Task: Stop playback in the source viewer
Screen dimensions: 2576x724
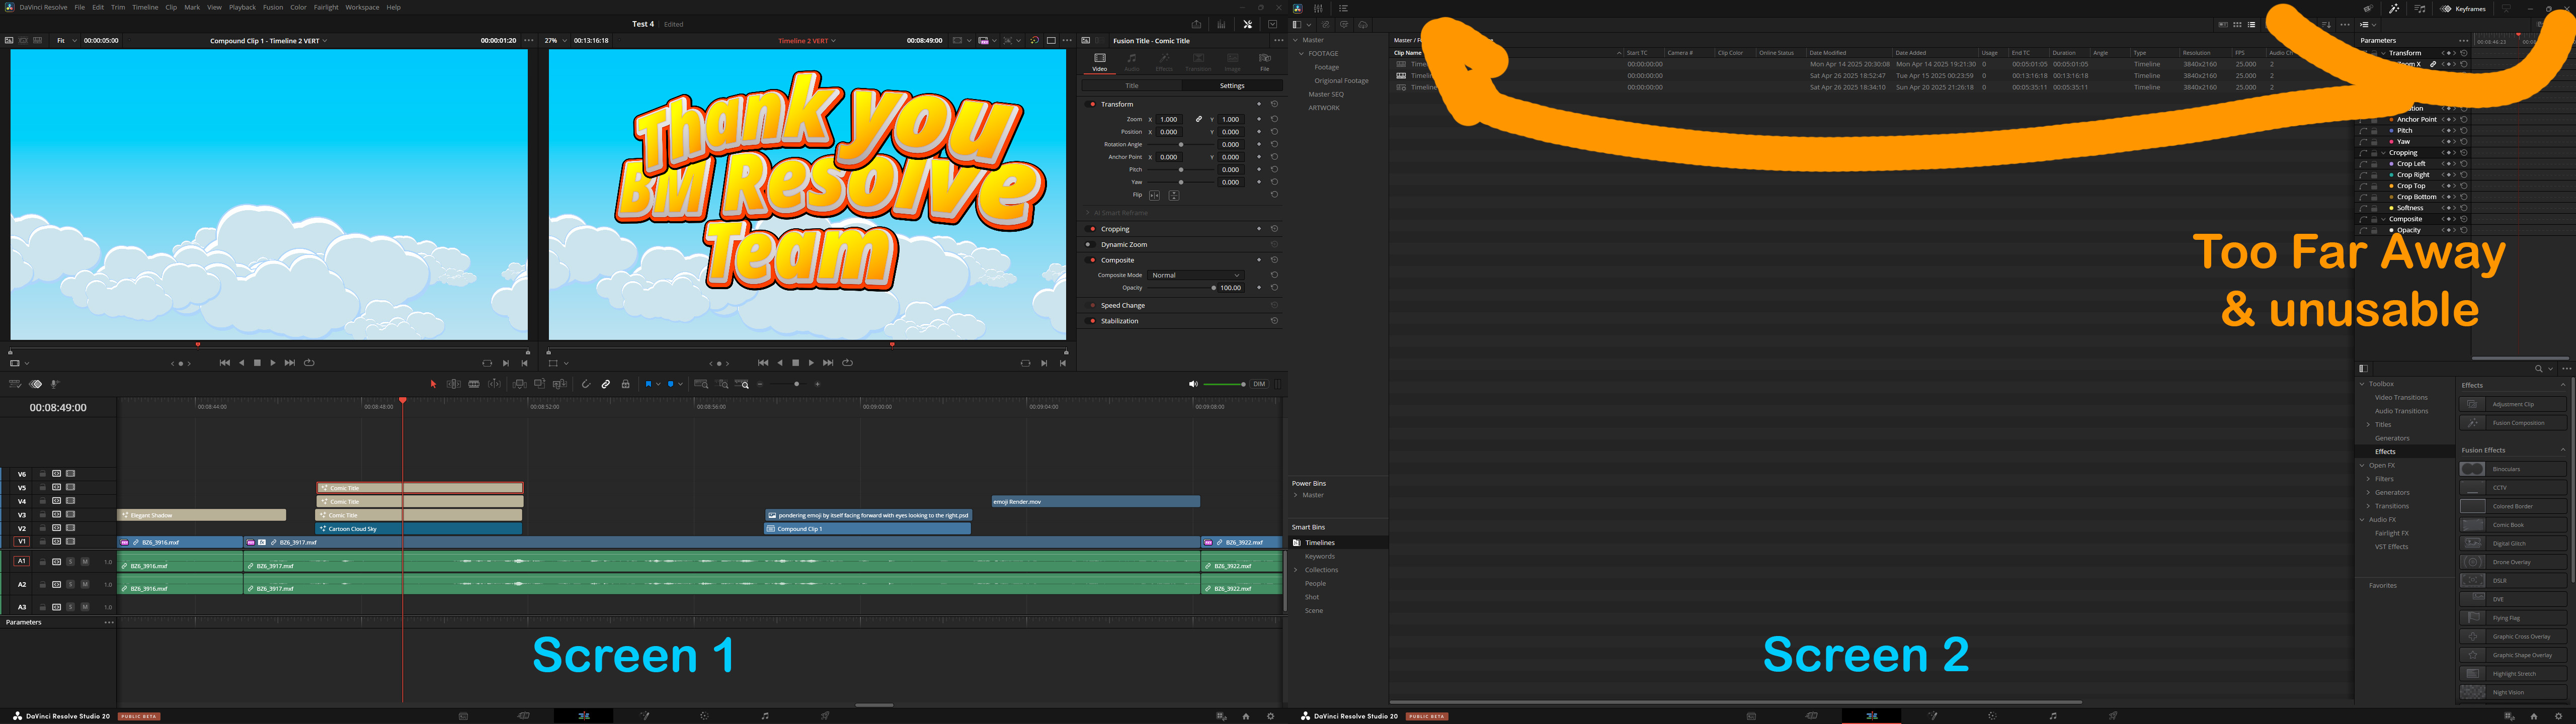Action: [x=257, y=363]
